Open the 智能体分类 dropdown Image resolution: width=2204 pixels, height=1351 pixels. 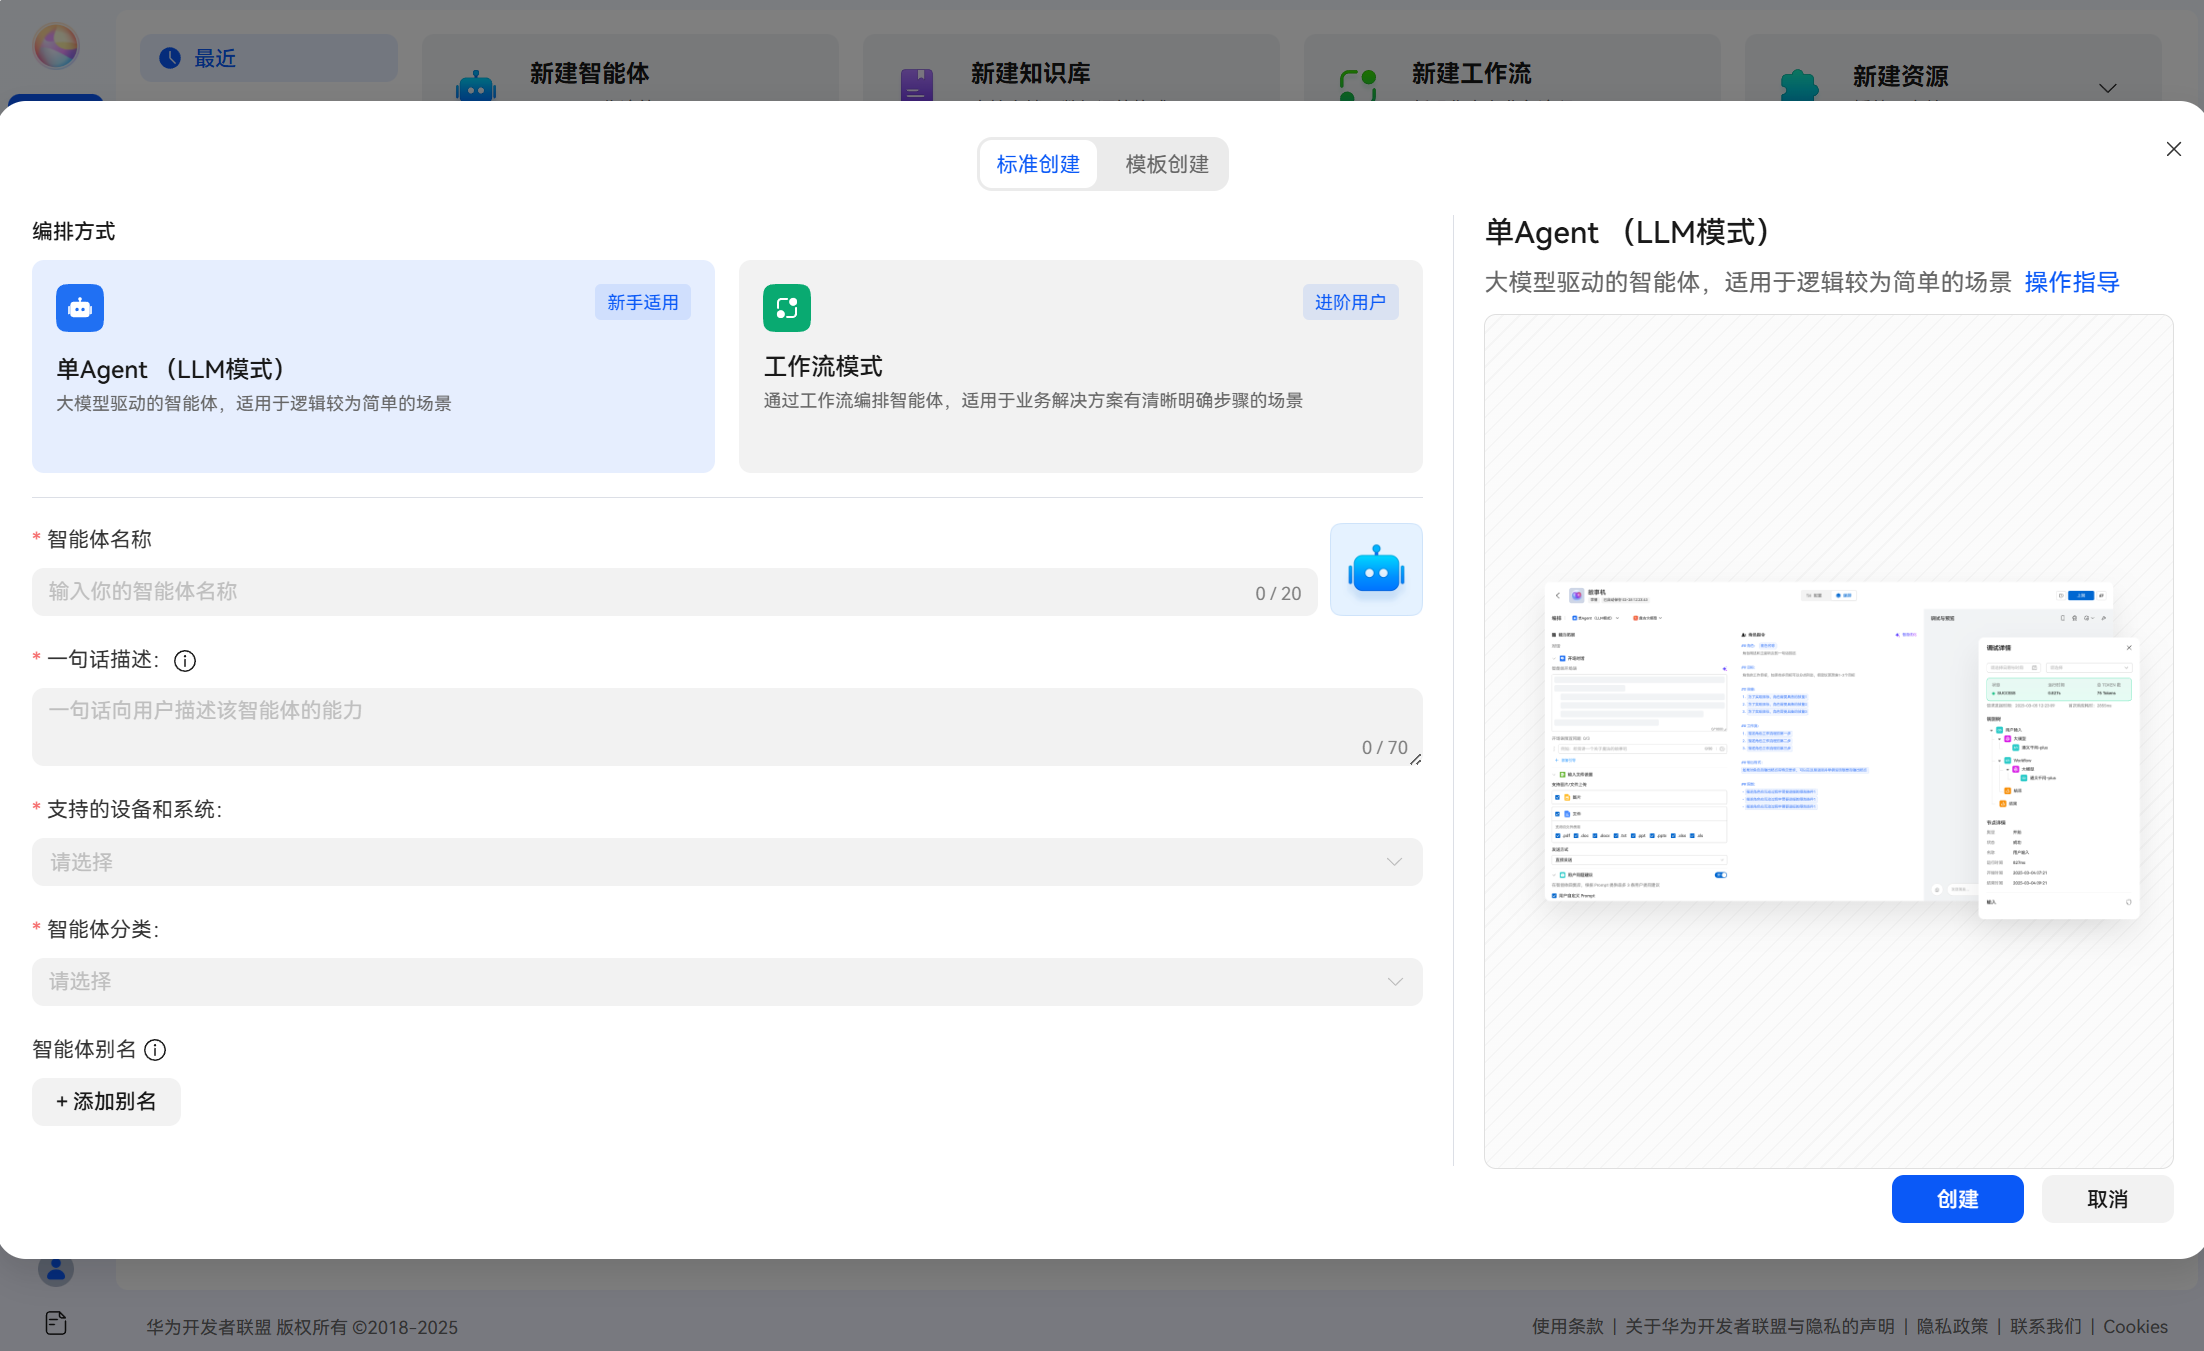727,982
